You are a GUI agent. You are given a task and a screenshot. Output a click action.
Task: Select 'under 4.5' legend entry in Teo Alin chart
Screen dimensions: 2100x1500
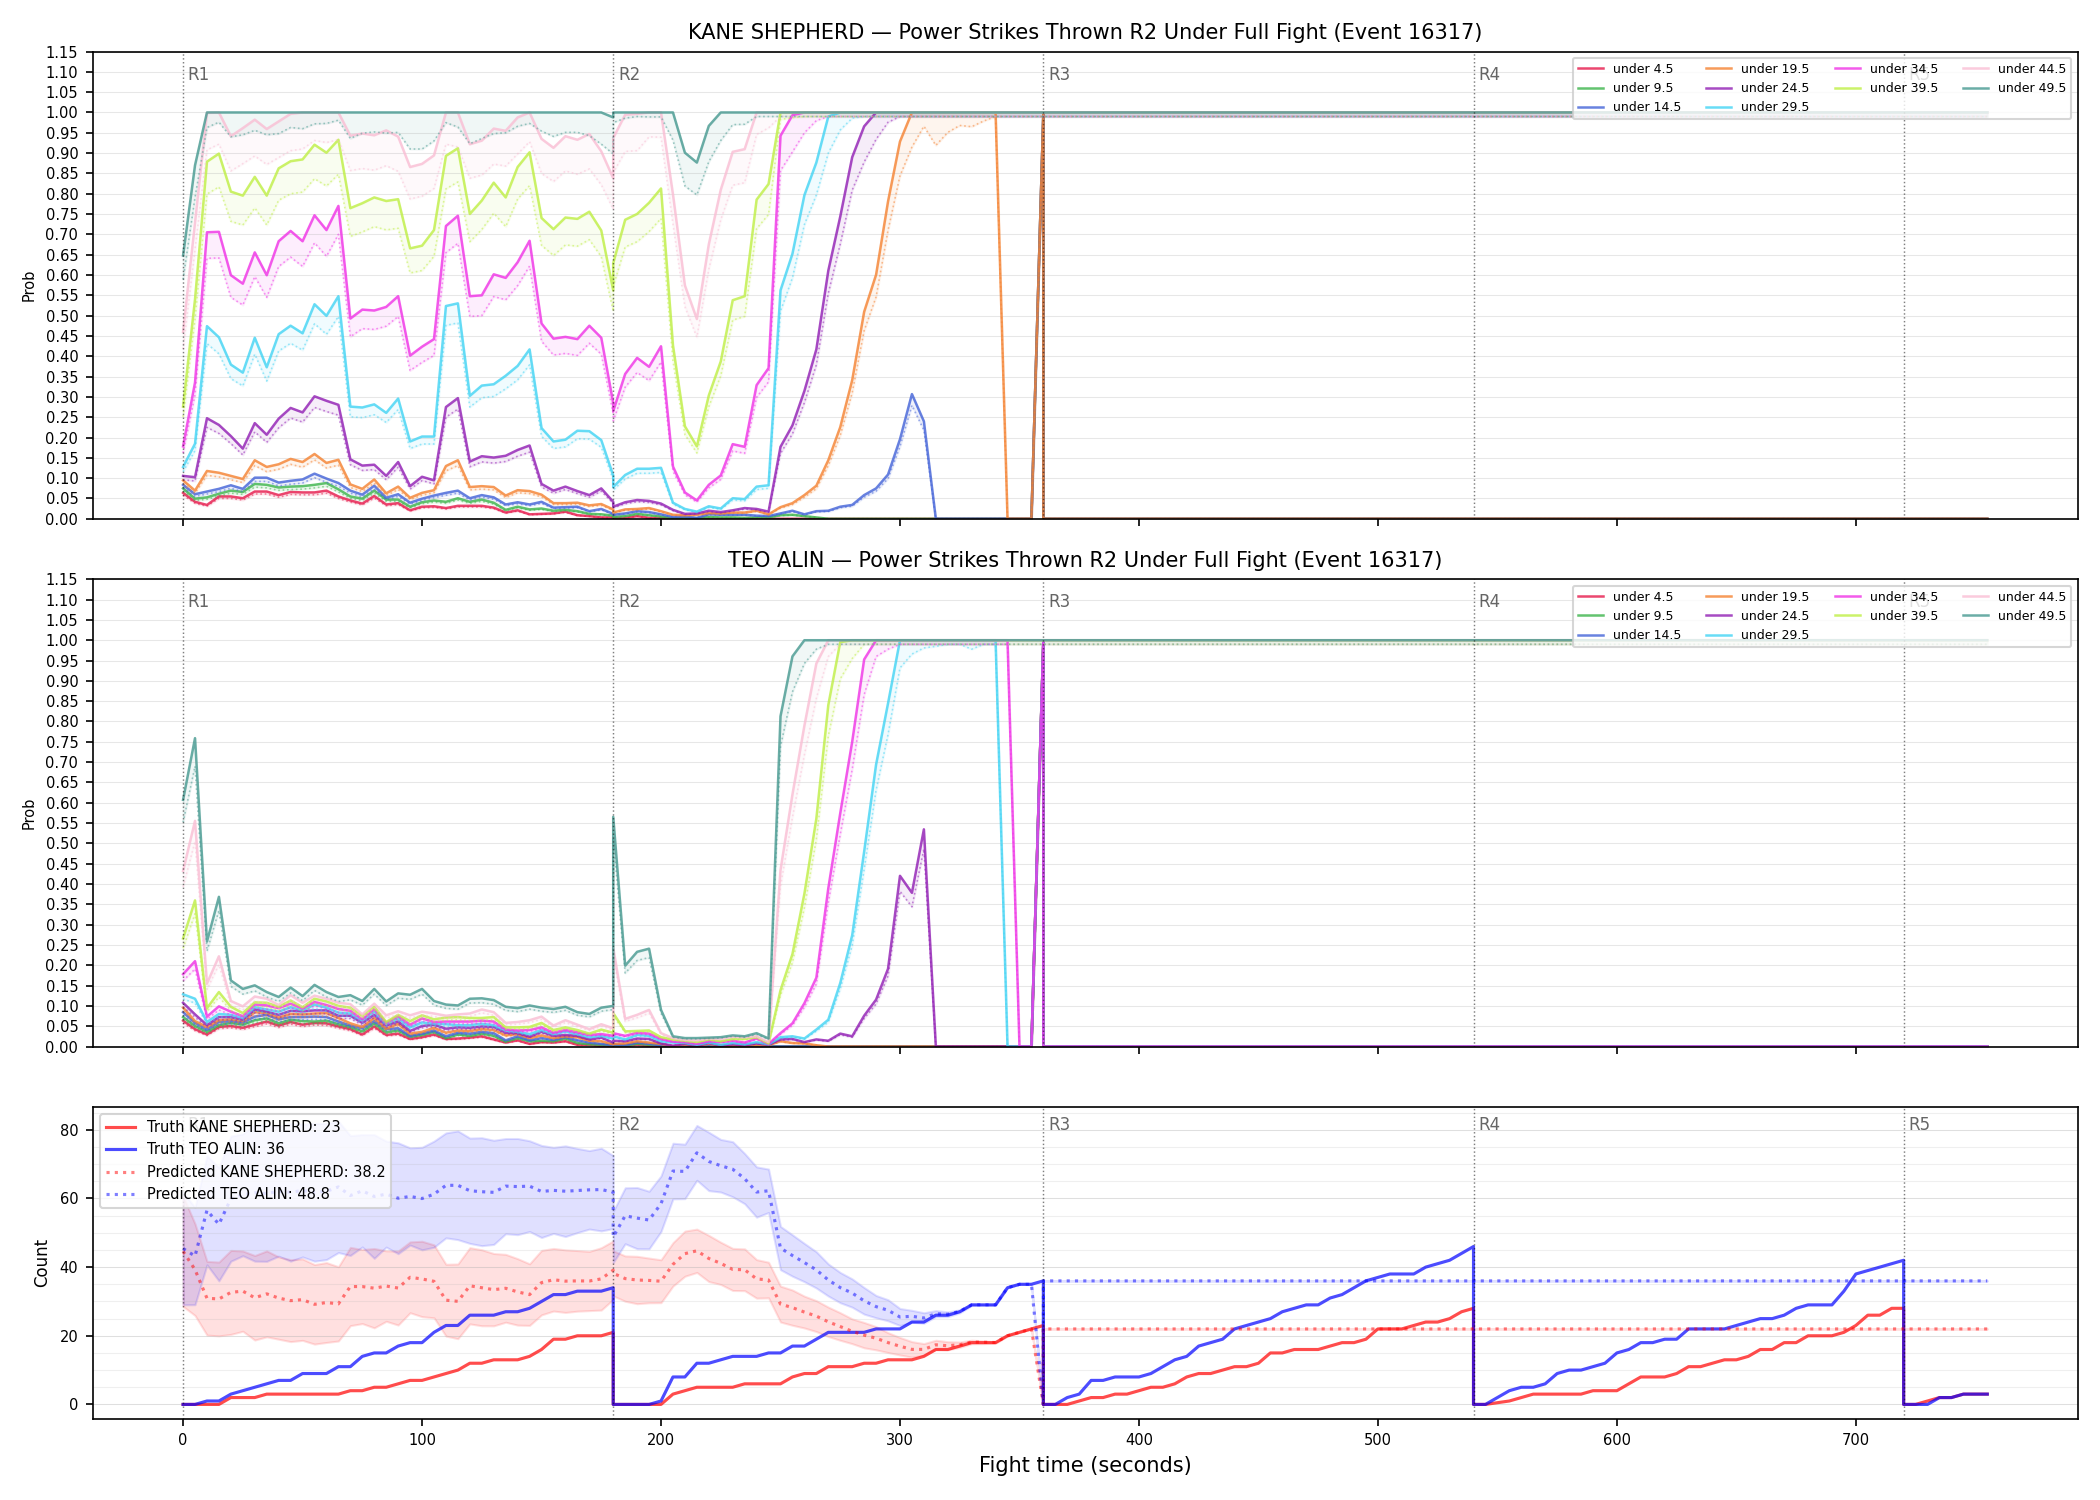point(1625,597)
